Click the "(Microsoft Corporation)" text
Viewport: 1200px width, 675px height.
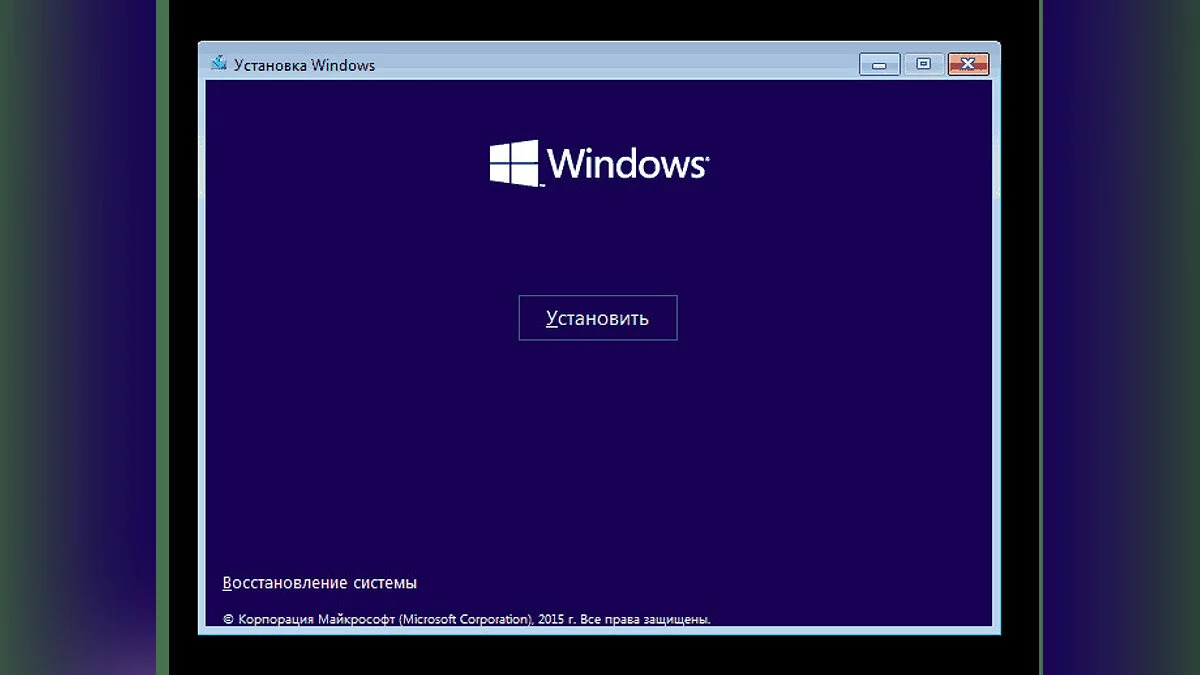(465, 619)
